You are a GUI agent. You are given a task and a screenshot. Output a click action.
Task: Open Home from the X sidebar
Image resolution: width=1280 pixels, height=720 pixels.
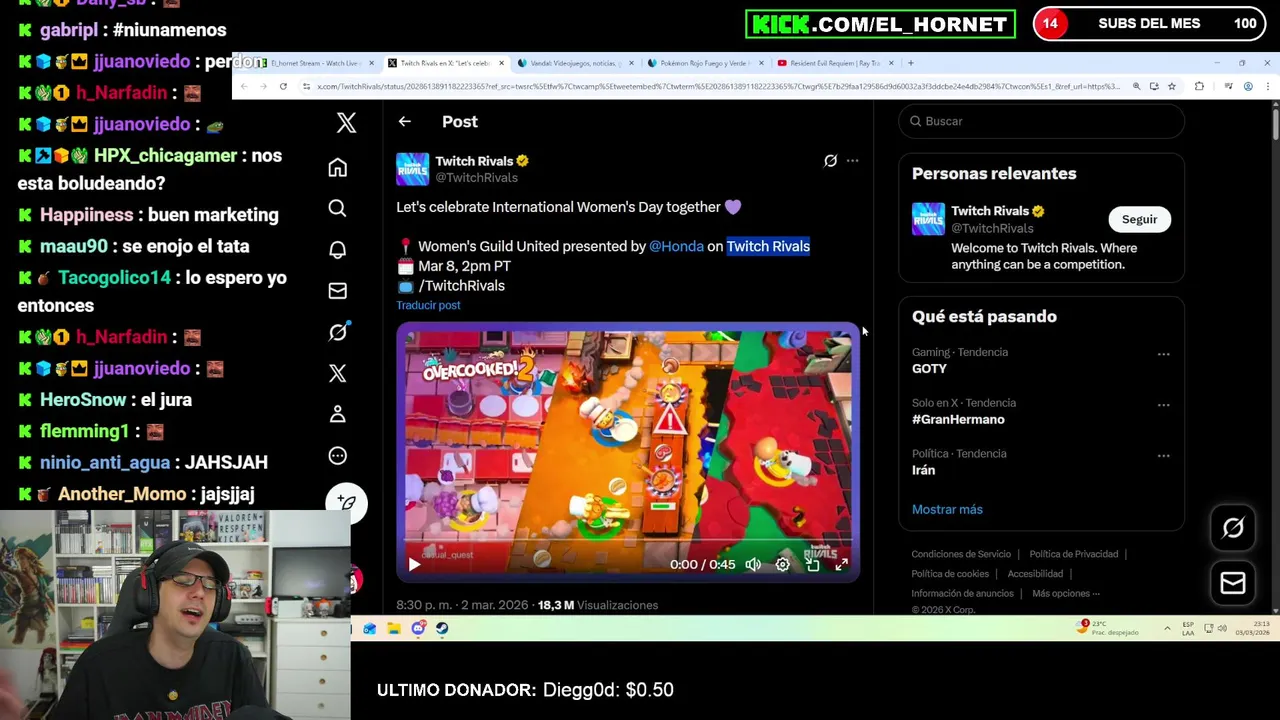(x=338, y=167)
